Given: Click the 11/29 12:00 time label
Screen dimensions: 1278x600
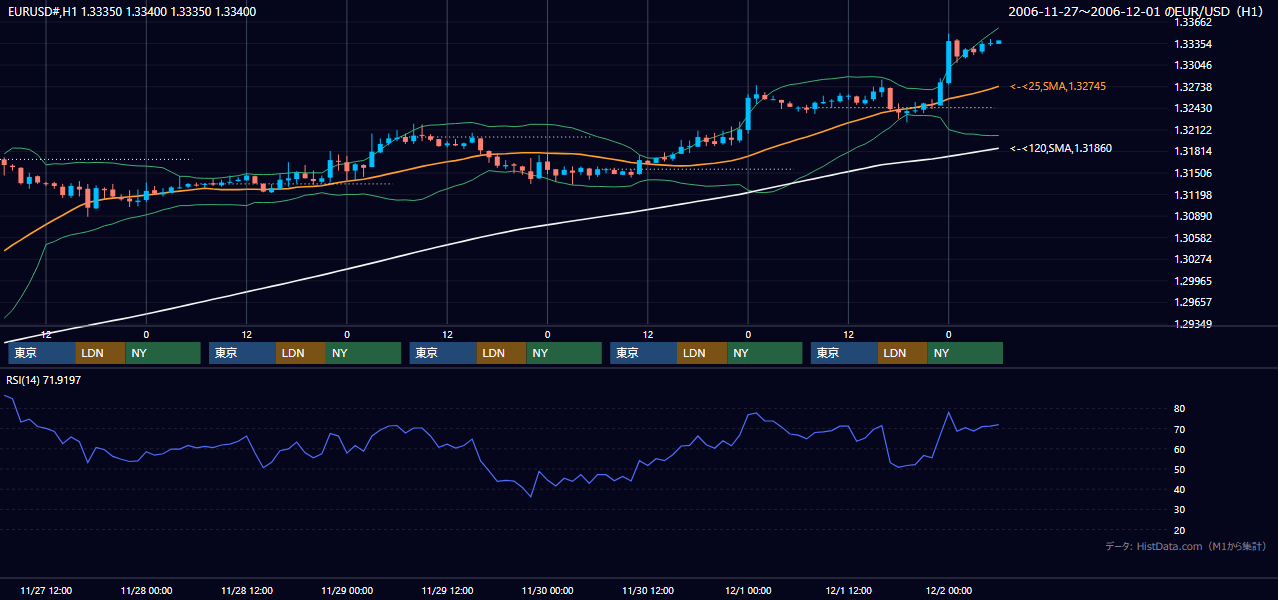Looking at the screenshot, I should [x=447, y=590].
